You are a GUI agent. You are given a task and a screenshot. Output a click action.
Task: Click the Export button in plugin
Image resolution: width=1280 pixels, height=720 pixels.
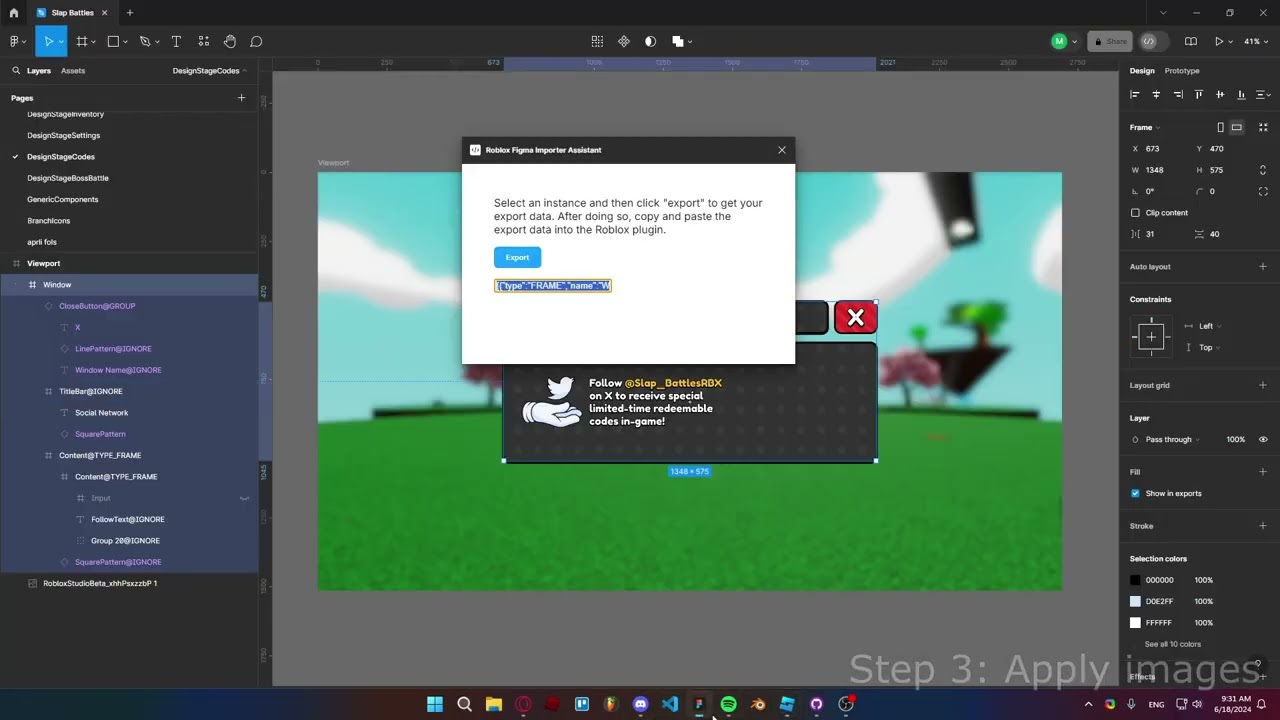(517, 257)
